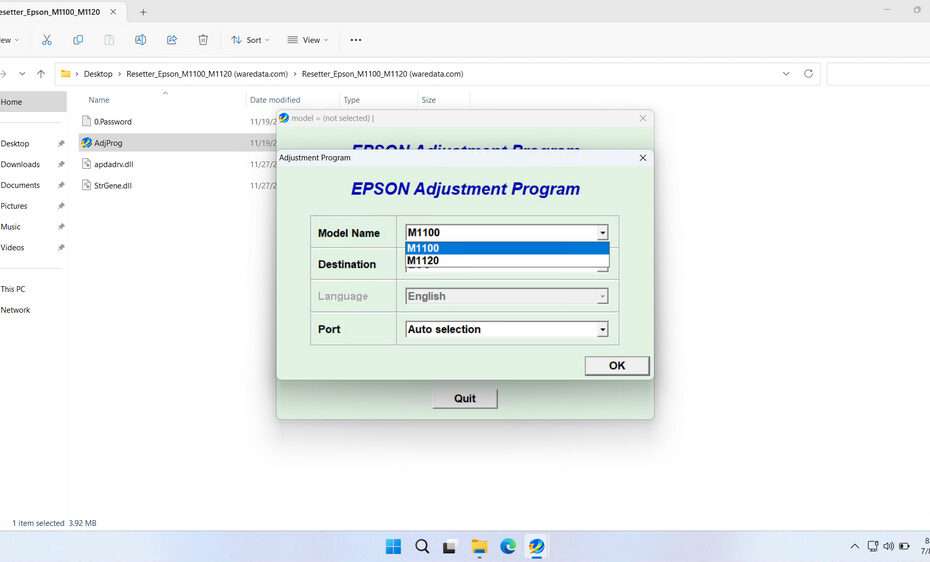Screen dimensions: 930x562
Task: Expand recent locations chevron near Up arrow
Action: point(22,74)
